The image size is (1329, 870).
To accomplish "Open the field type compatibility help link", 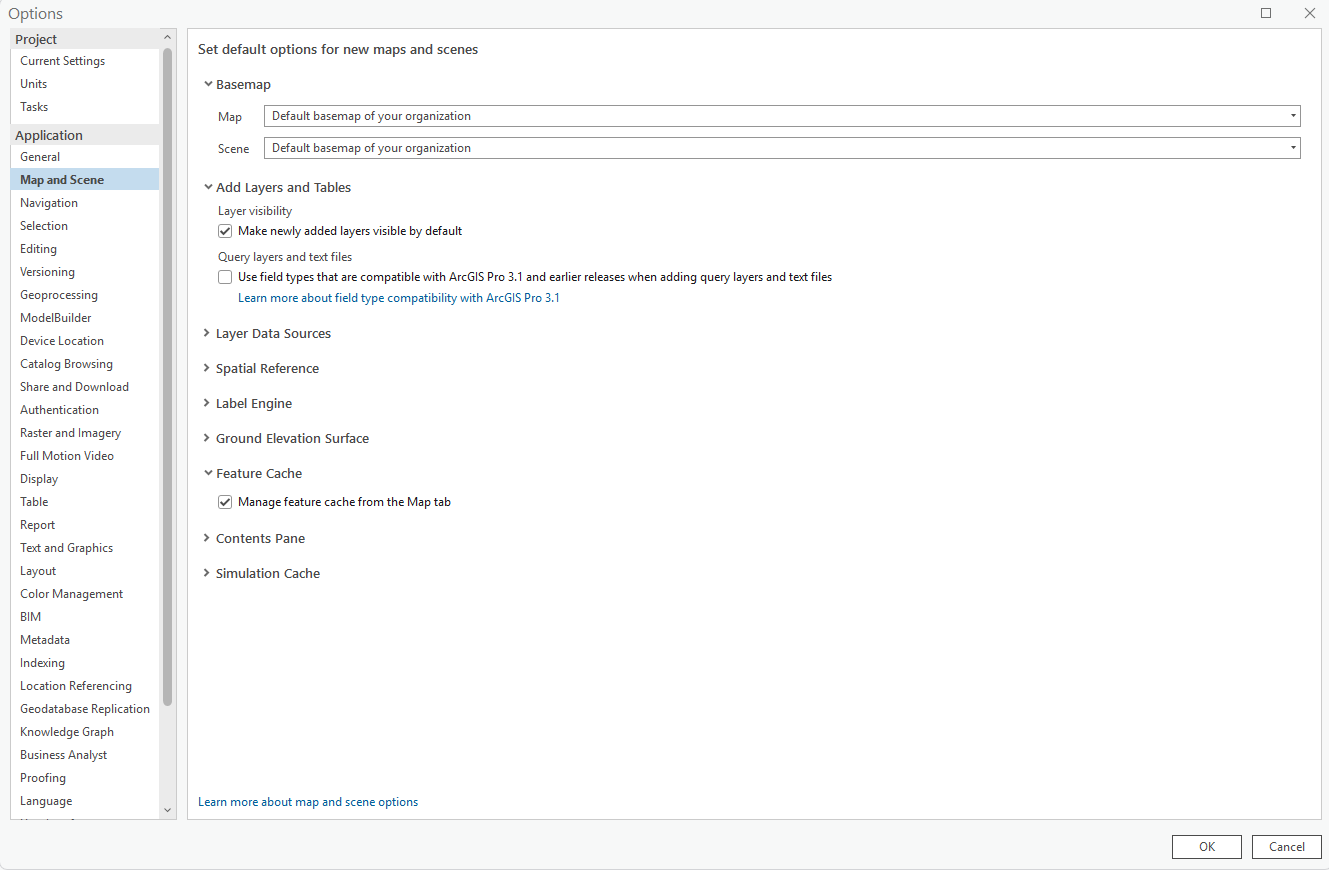I will coord(398,297).
